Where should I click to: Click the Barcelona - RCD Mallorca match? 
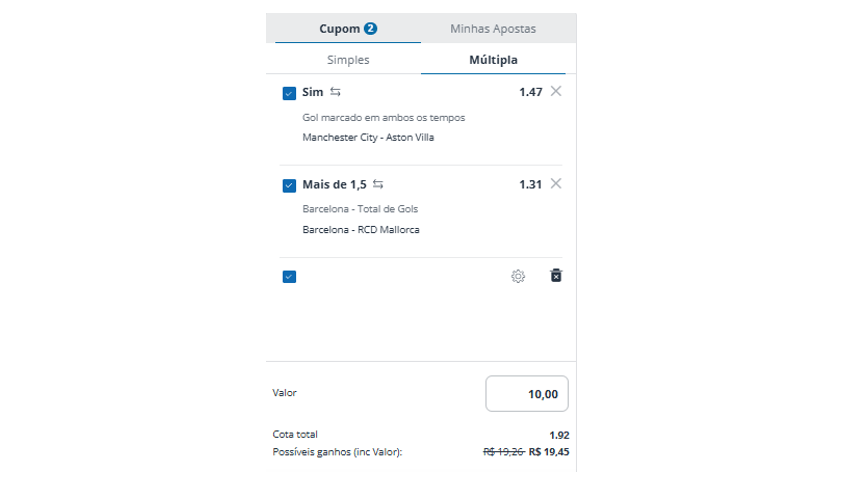click(361, 230)
